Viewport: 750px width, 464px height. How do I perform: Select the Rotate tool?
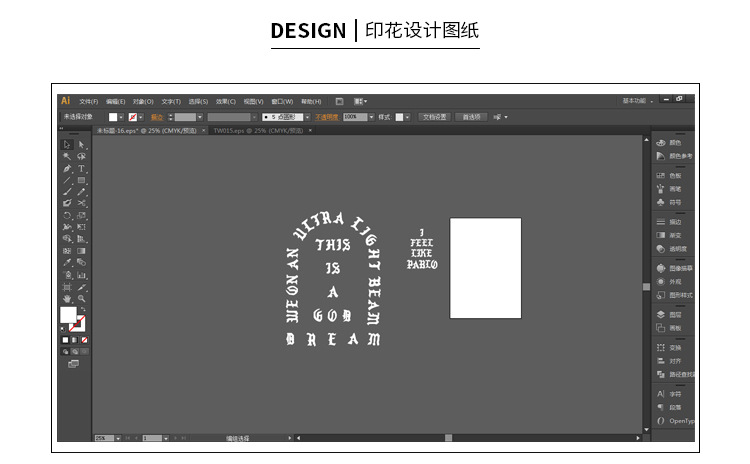click(67, 215)
